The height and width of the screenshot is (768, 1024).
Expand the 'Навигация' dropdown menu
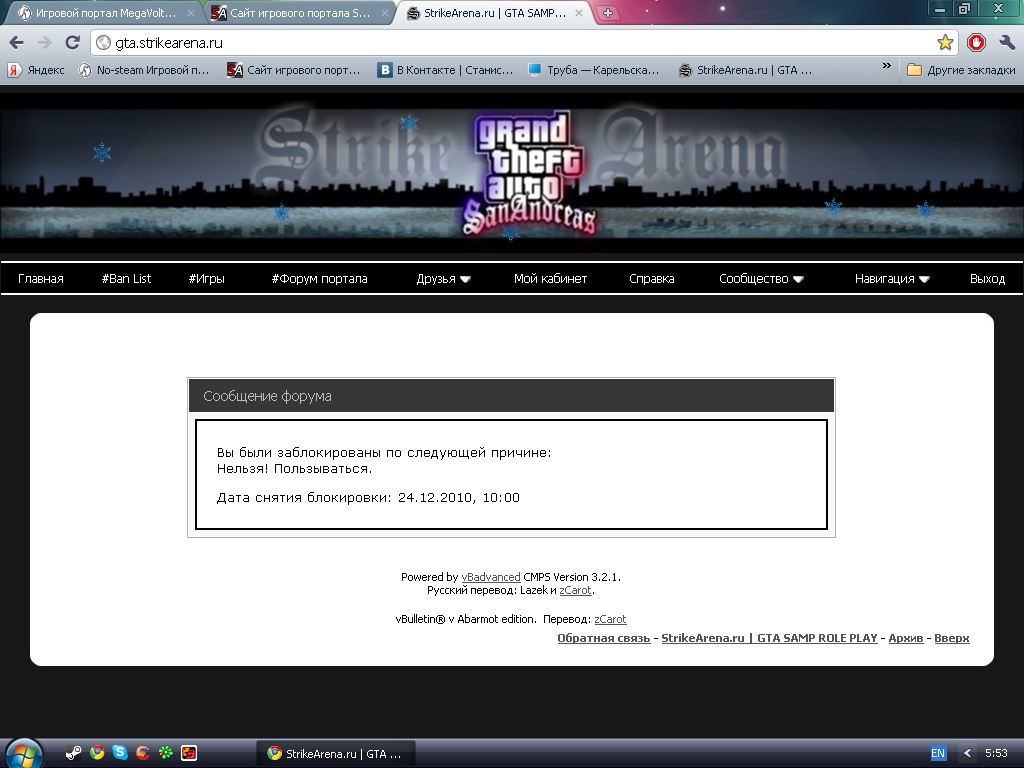tap(892, 279)
